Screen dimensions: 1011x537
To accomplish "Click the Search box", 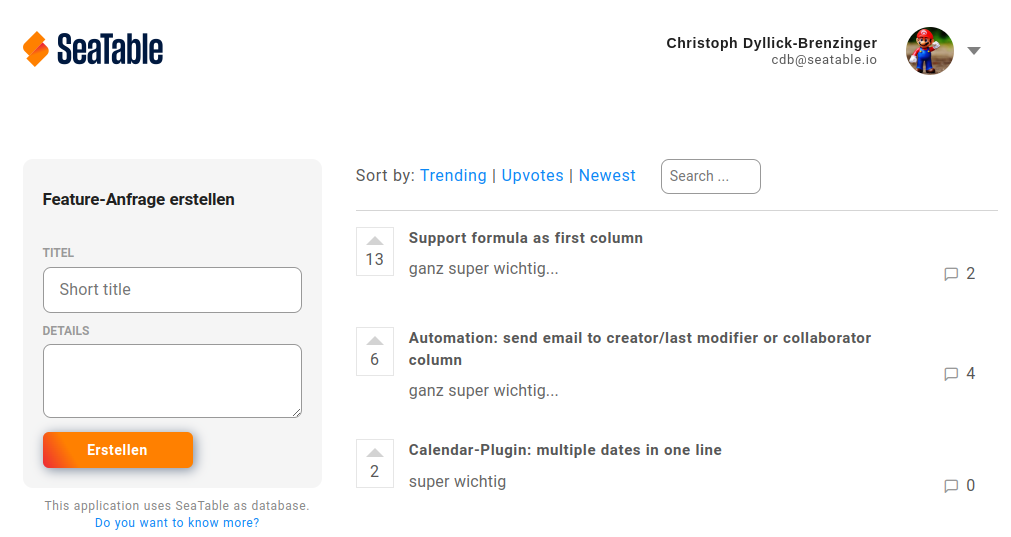I will (710, 176).
